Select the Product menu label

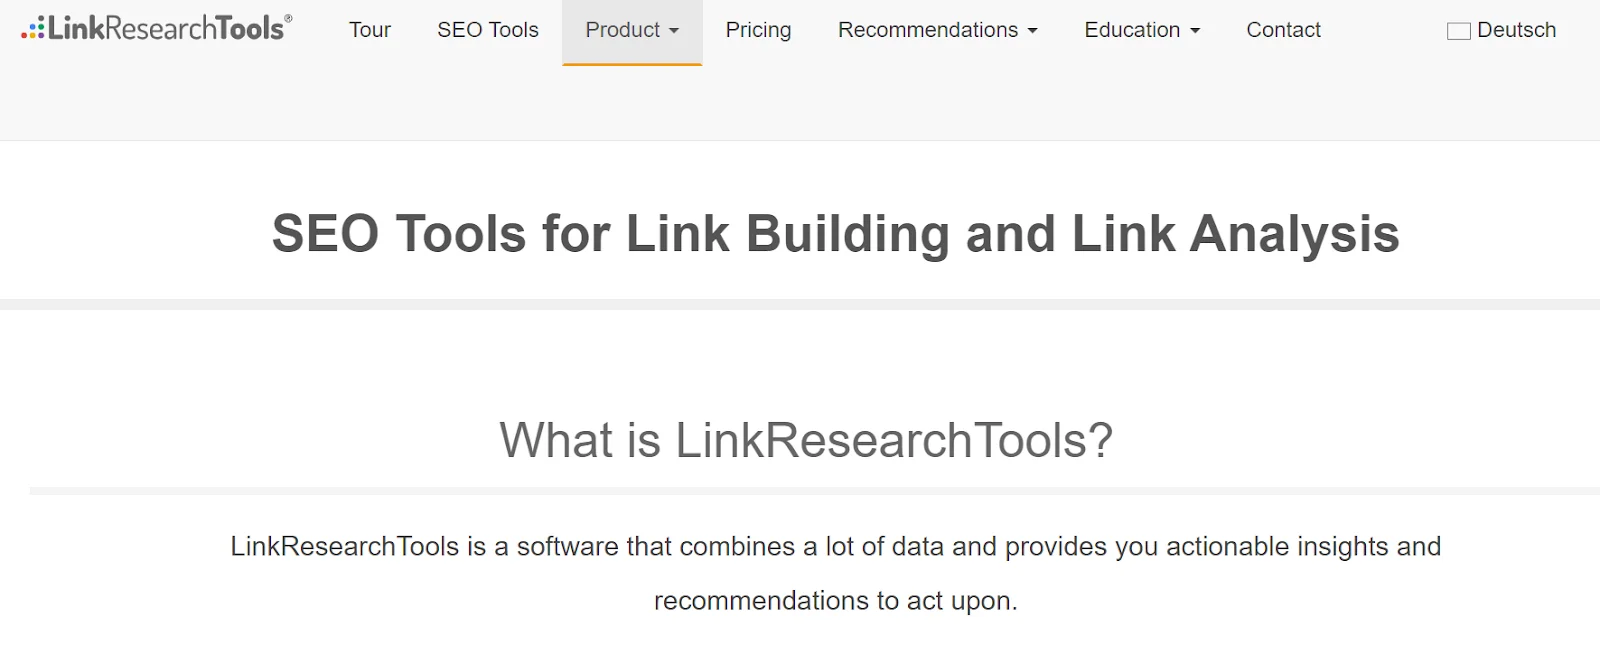click(x=622, y=30)
